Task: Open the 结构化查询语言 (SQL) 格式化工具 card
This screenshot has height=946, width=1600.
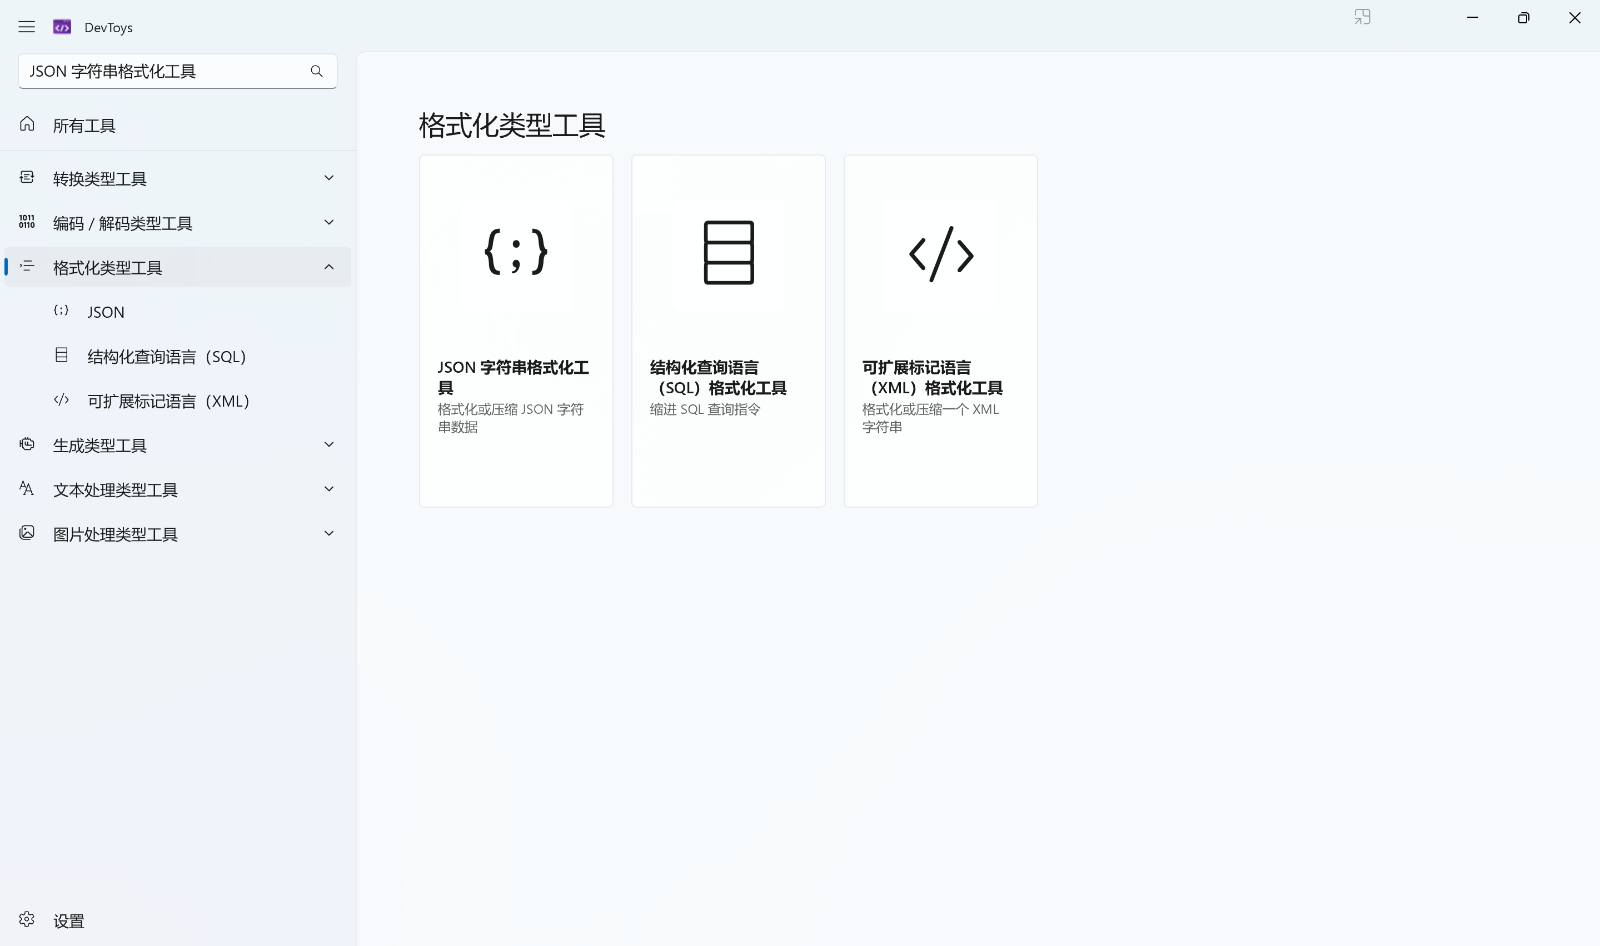Action: coord(729,331)
